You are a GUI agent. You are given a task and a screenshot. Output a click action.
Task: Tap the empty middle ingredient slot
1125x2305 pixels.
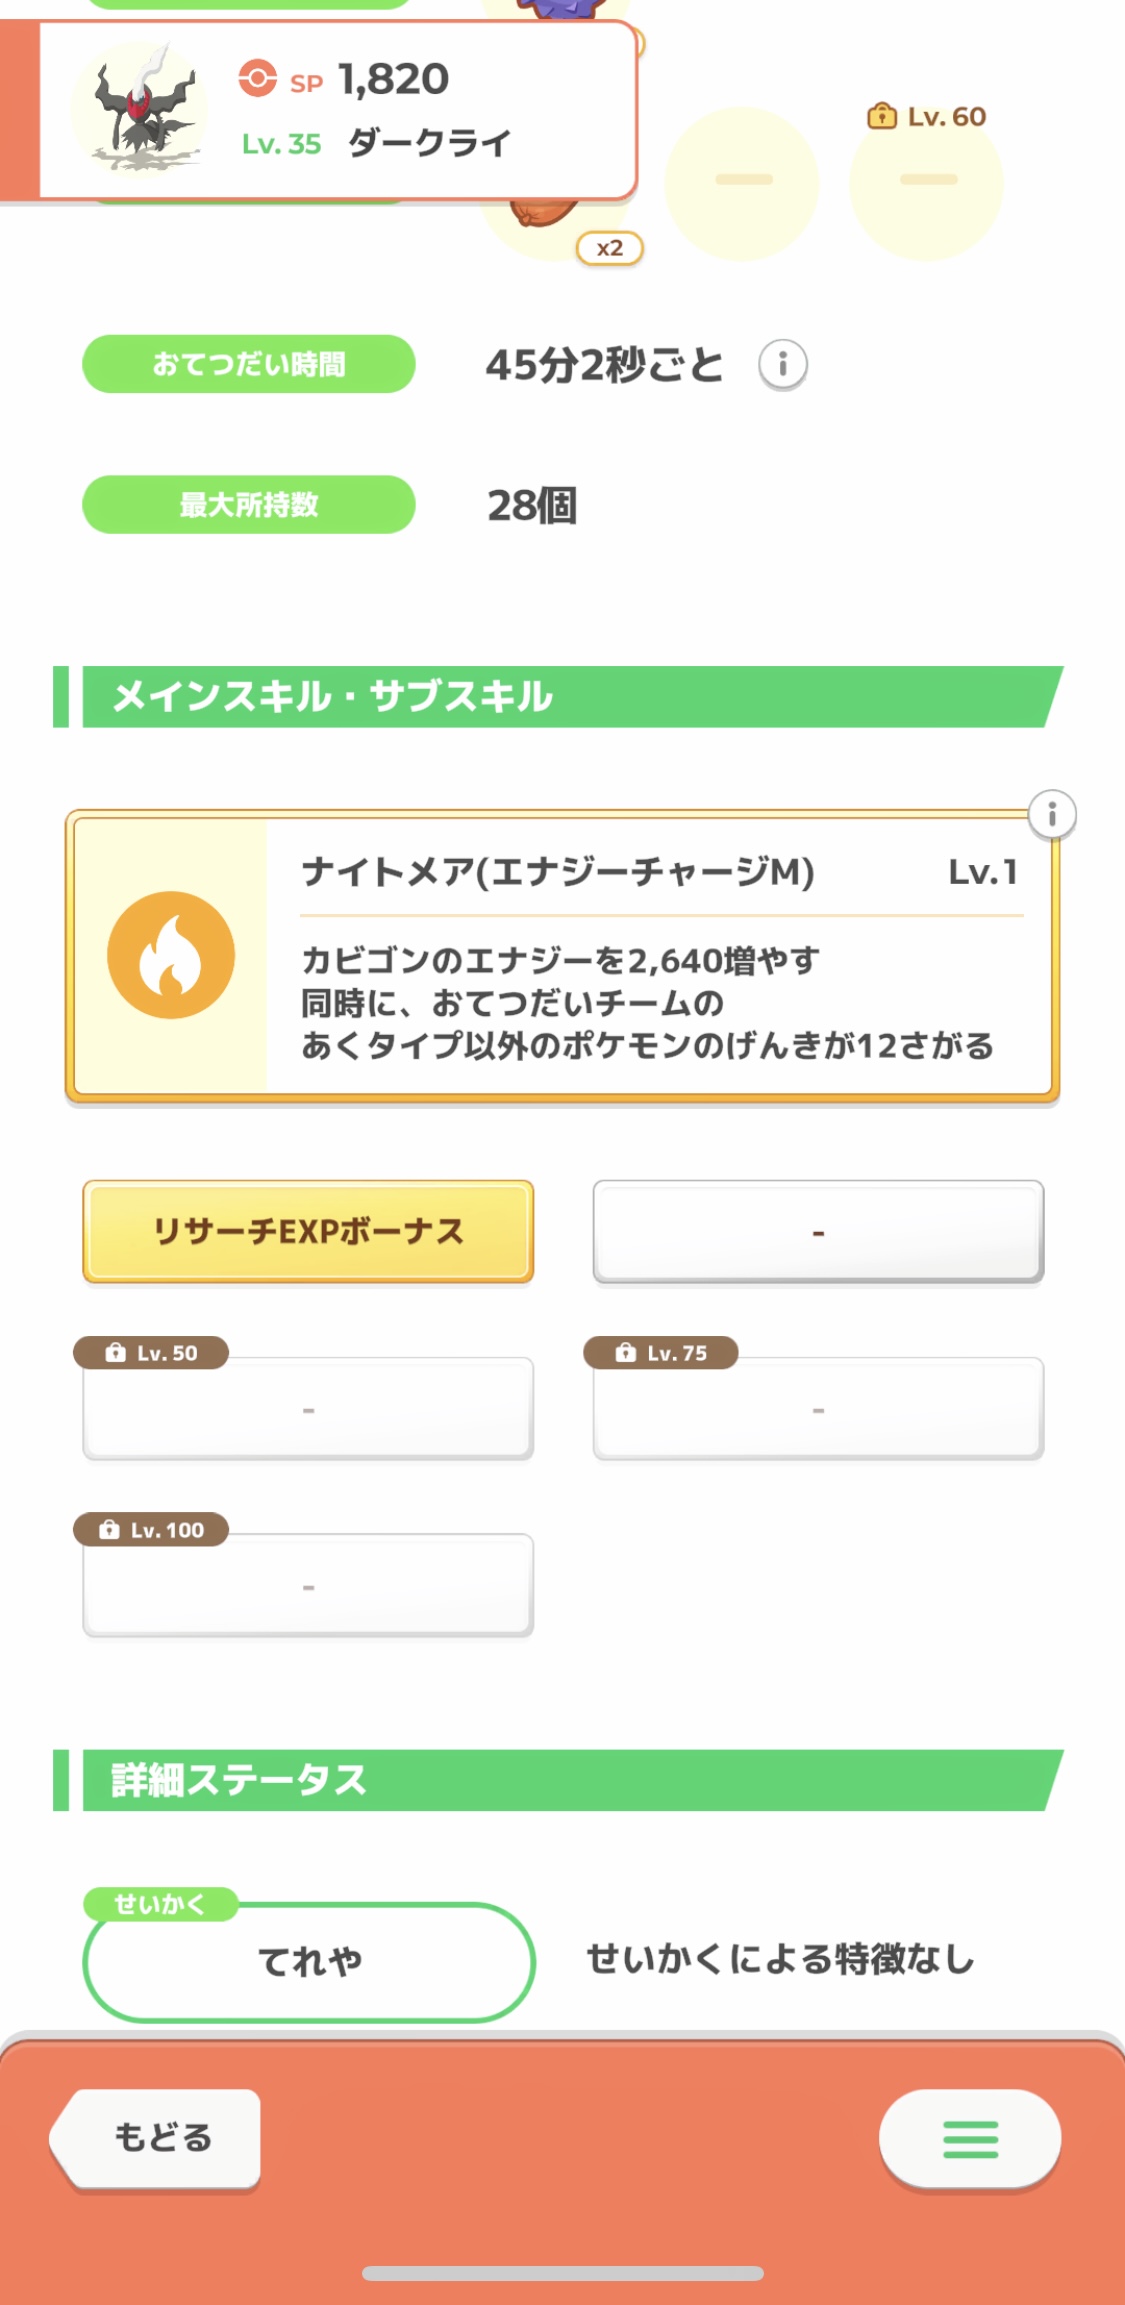coord(742,182)
